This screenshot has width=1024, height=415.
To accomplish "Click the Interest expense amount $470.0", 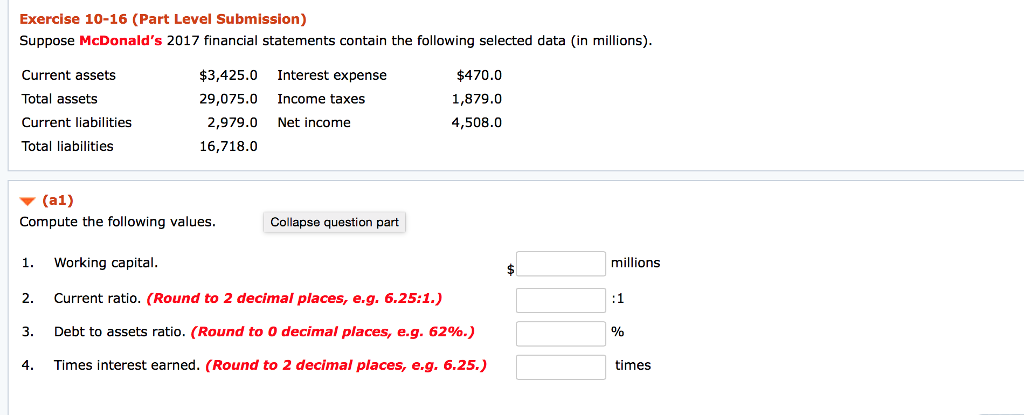I will 478,75.
